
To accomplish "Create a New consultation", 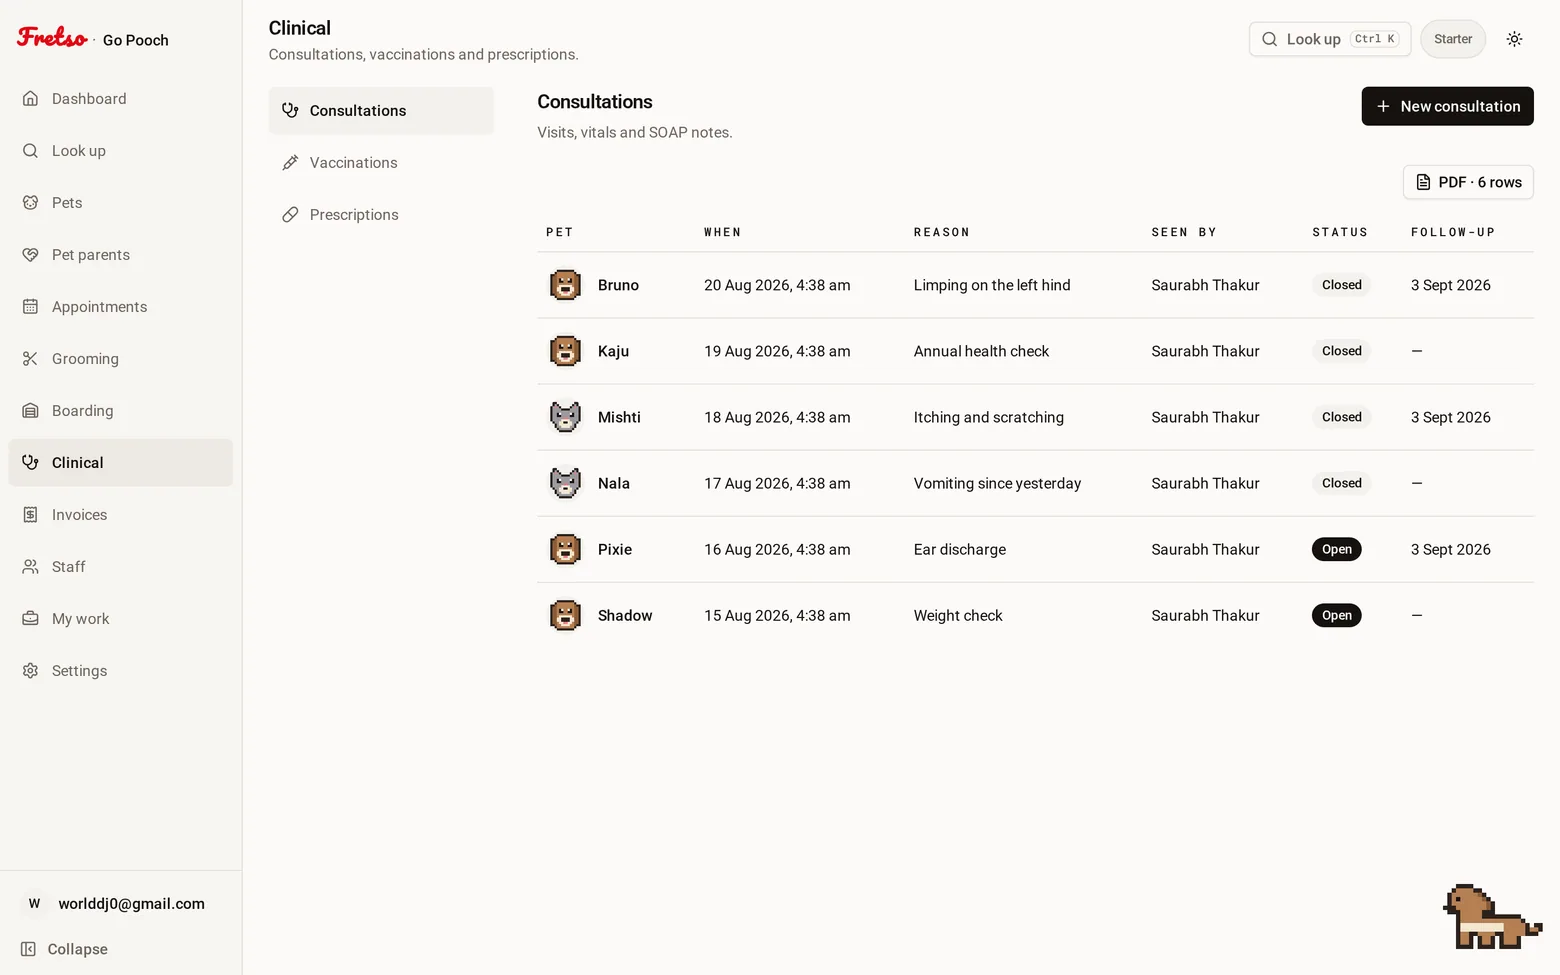I will 1447,106.
